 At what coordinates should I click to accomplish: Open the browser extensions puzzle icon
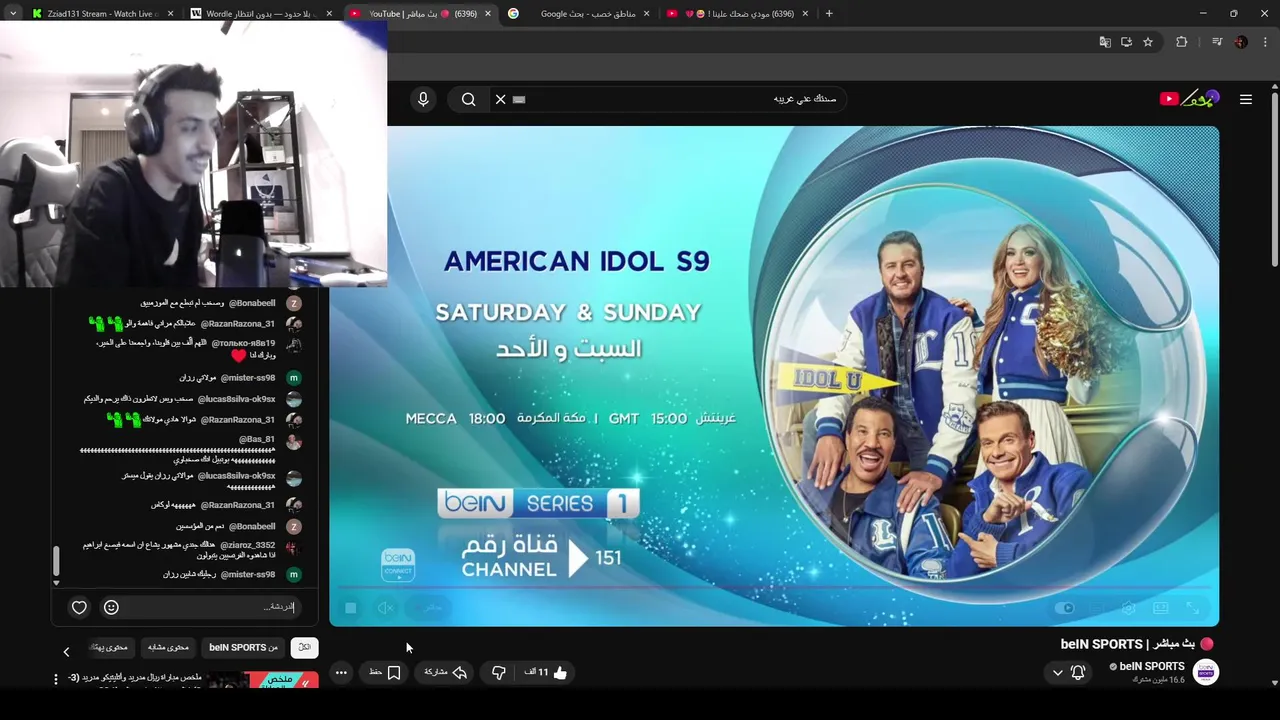pos(1182,42)
